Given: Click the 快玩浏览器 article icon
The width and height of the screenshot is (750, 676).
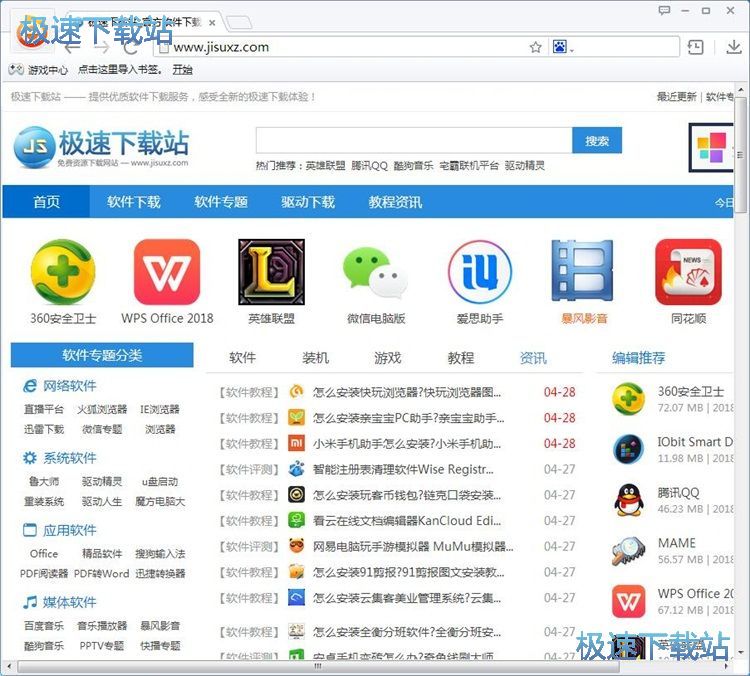Looking at the screenshot, I should click(x=297, y=392).
